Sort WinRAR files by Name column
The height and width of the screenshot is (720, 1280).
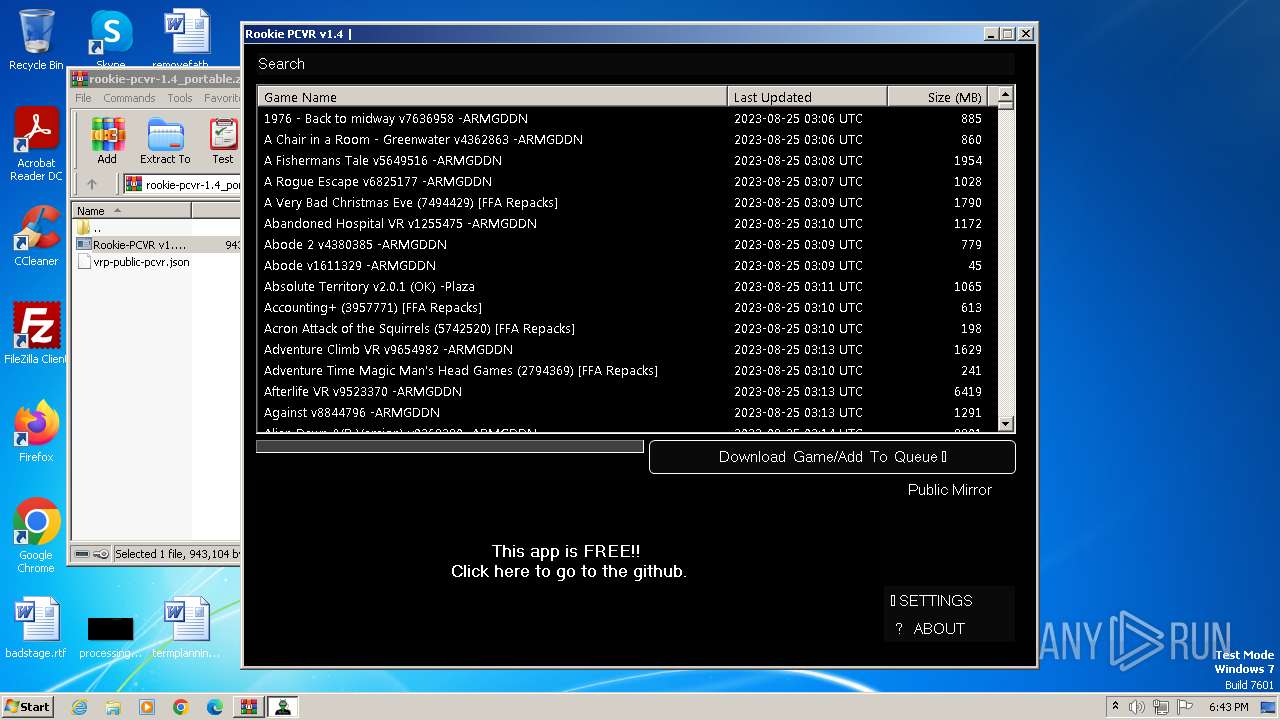(x=131, y=211)
